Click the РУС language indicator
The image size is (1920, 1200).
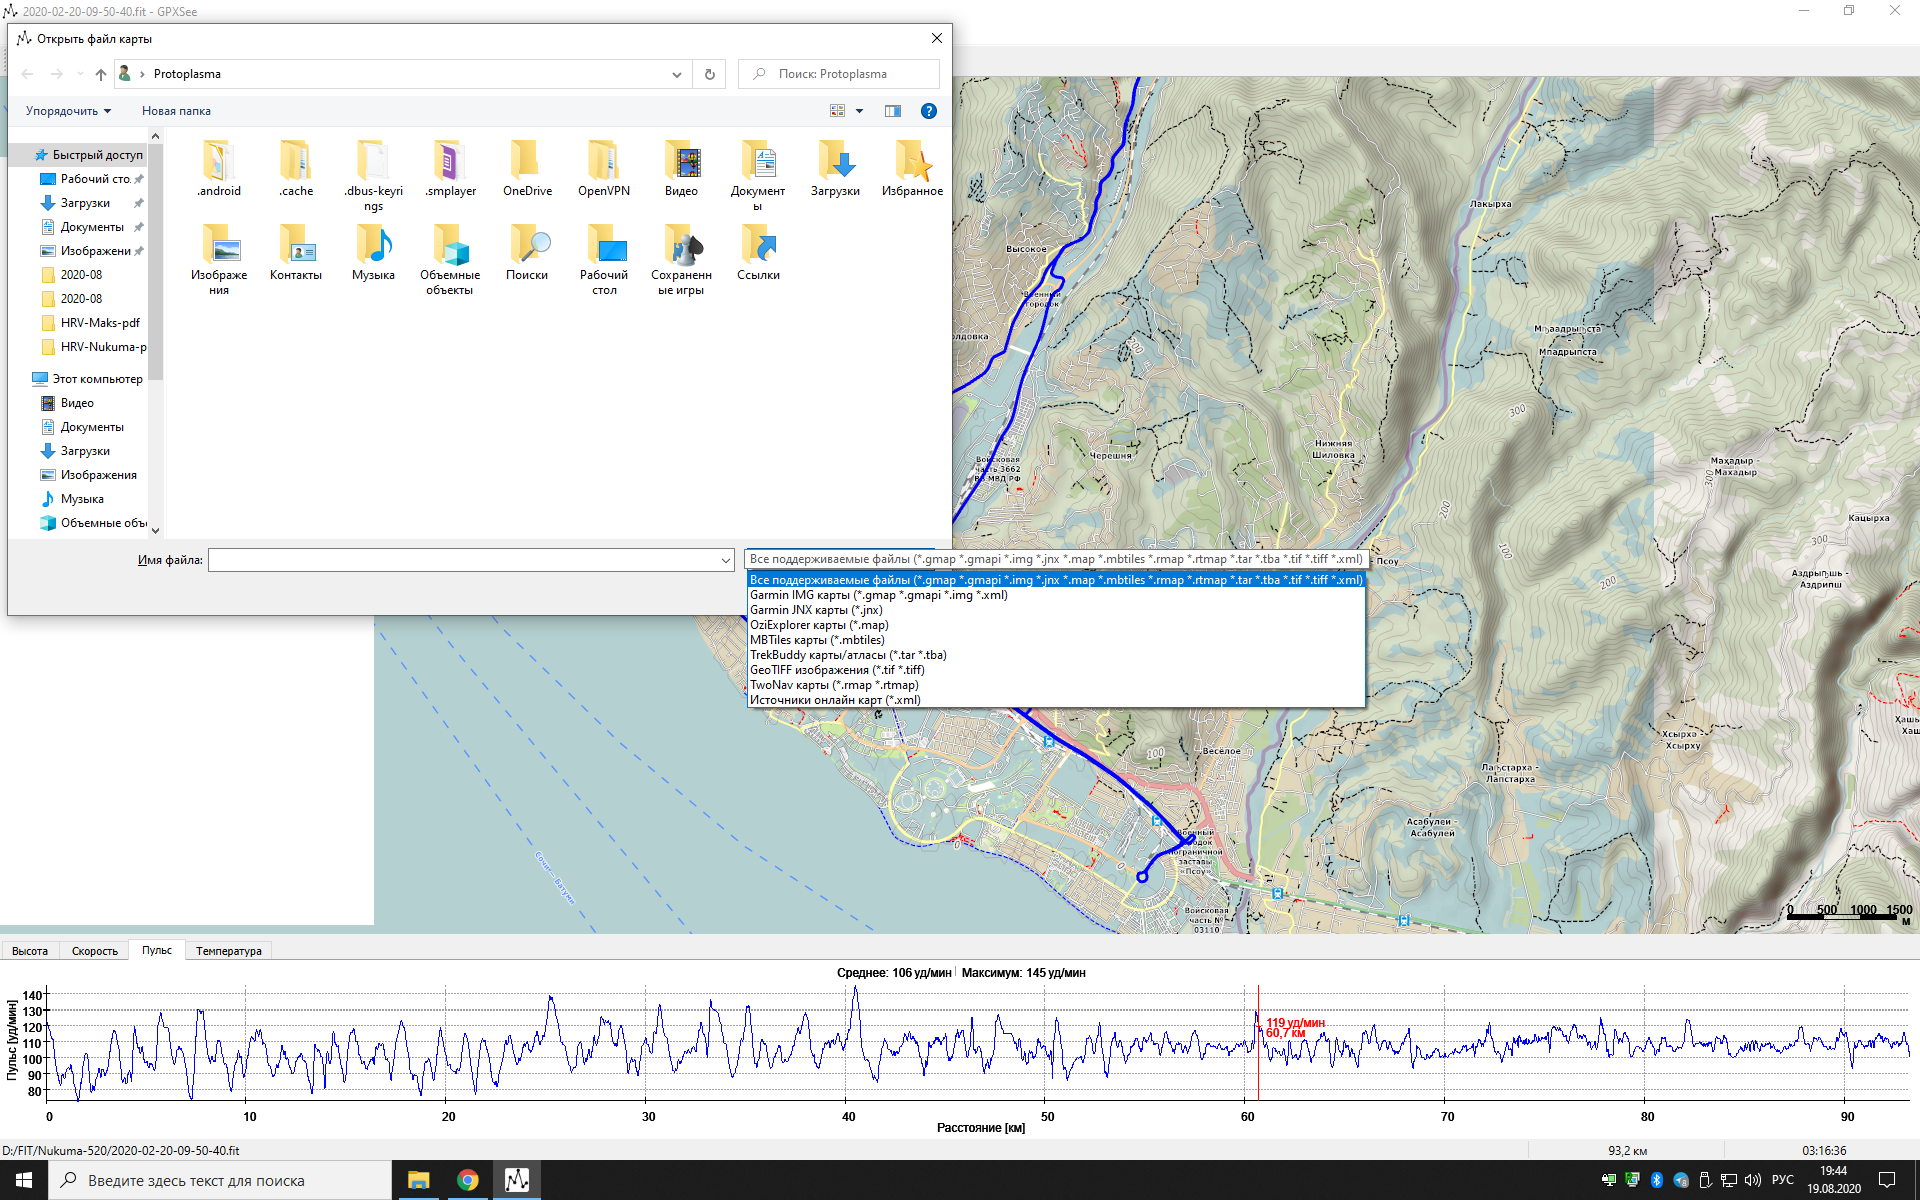pos(1782,1180)
